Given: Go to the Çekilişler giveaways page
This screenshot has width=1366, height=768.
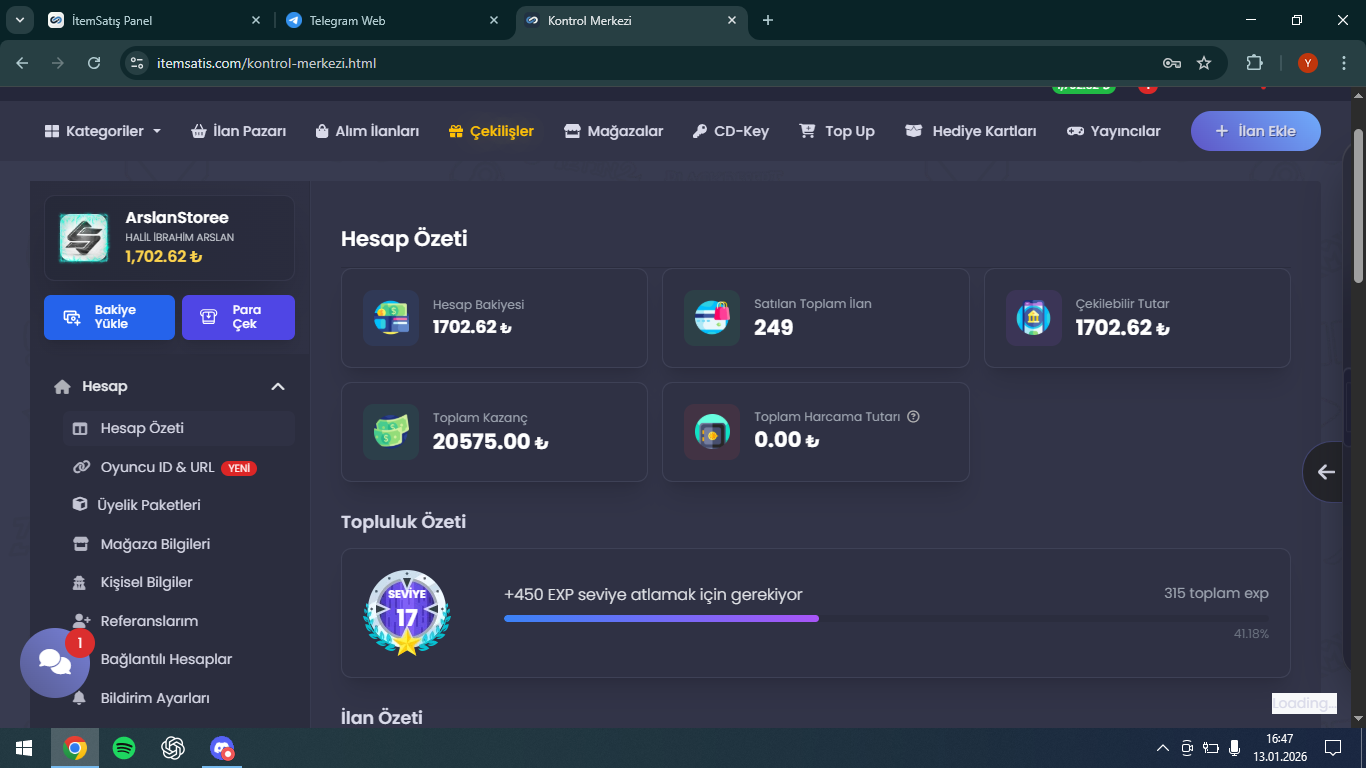Looking at the screenshot, I should [x=491, y=131].
